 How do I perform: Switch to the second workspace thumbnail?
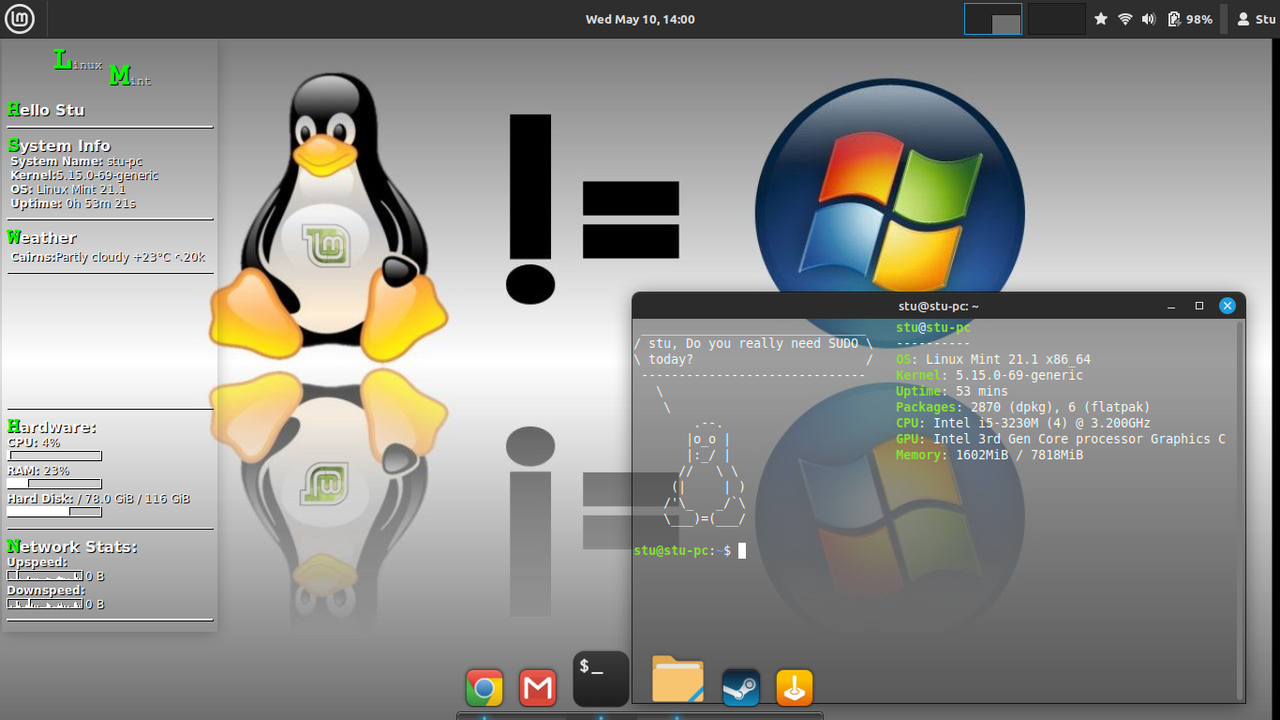coord(1056,19)
